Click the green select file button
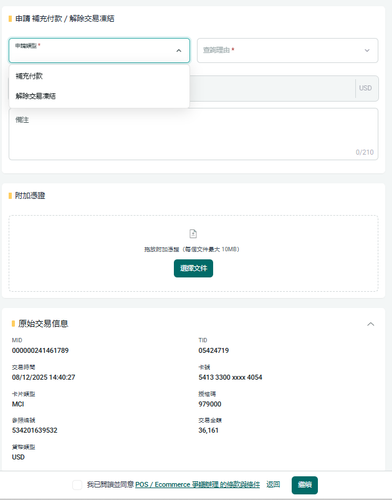Screen dimensions: 392x500 [193, 268]
